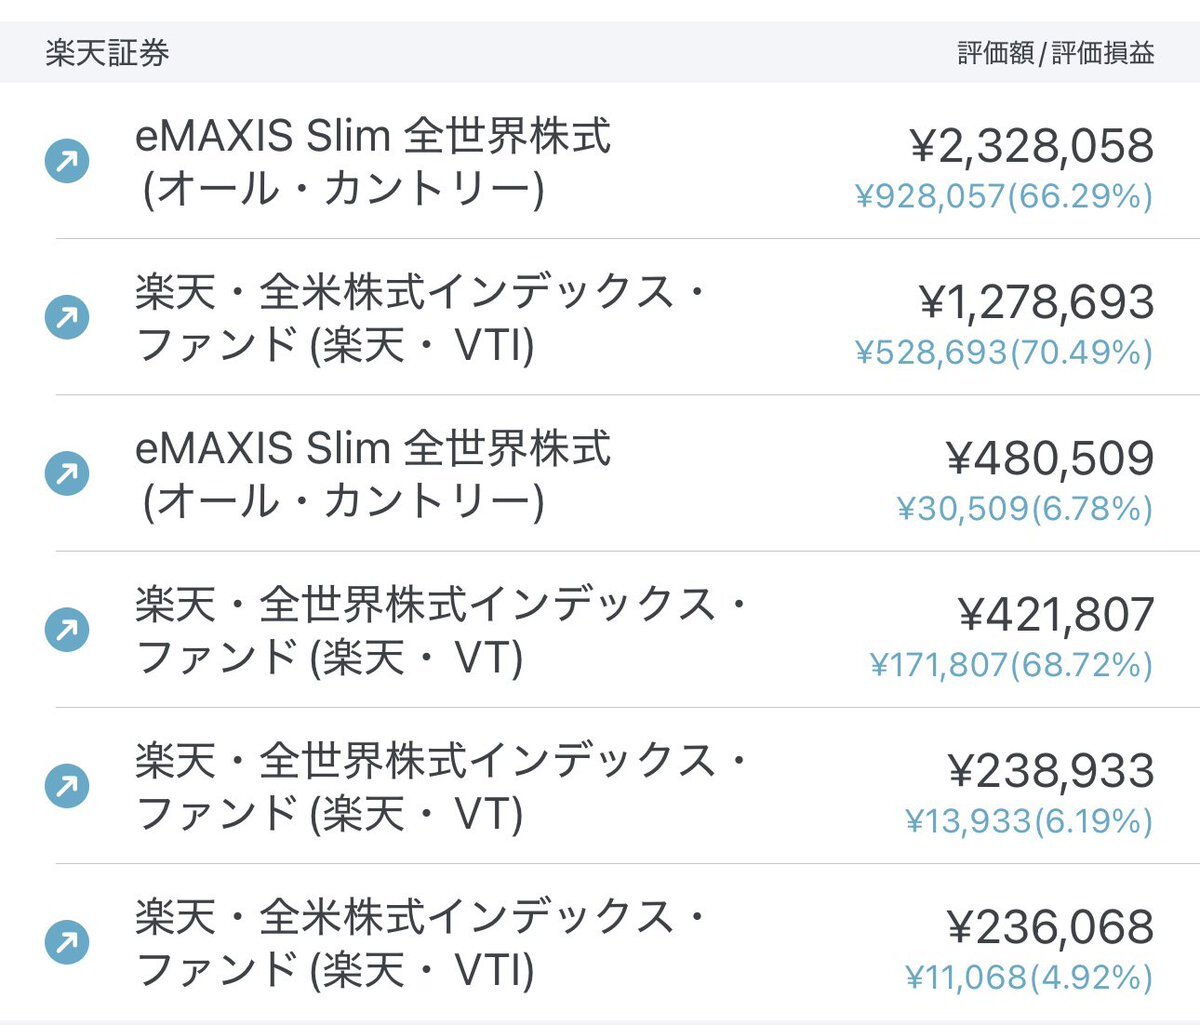Screen dimensions: 1200x1025
Task: Open second eMAXIS Slim fund name with 6.78% gain
Action: [373, 475]
